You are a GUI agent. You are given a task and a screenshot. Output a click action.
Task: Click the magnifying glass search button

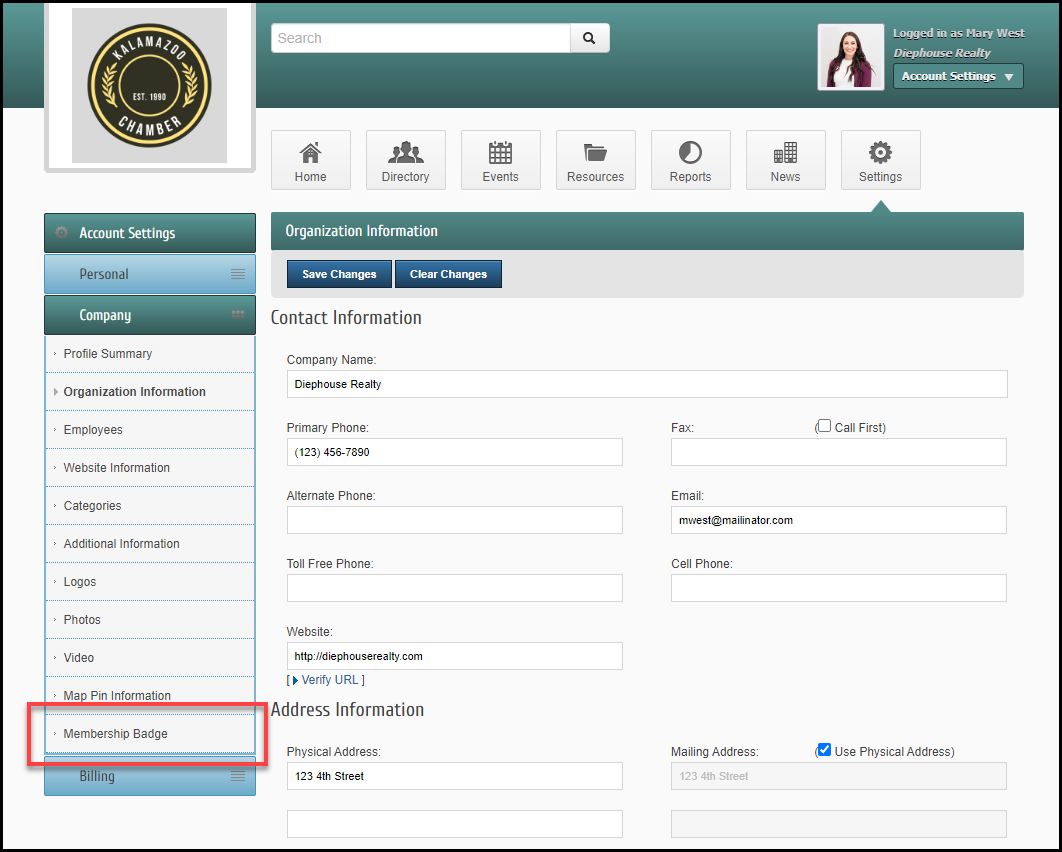click(589, 38)
